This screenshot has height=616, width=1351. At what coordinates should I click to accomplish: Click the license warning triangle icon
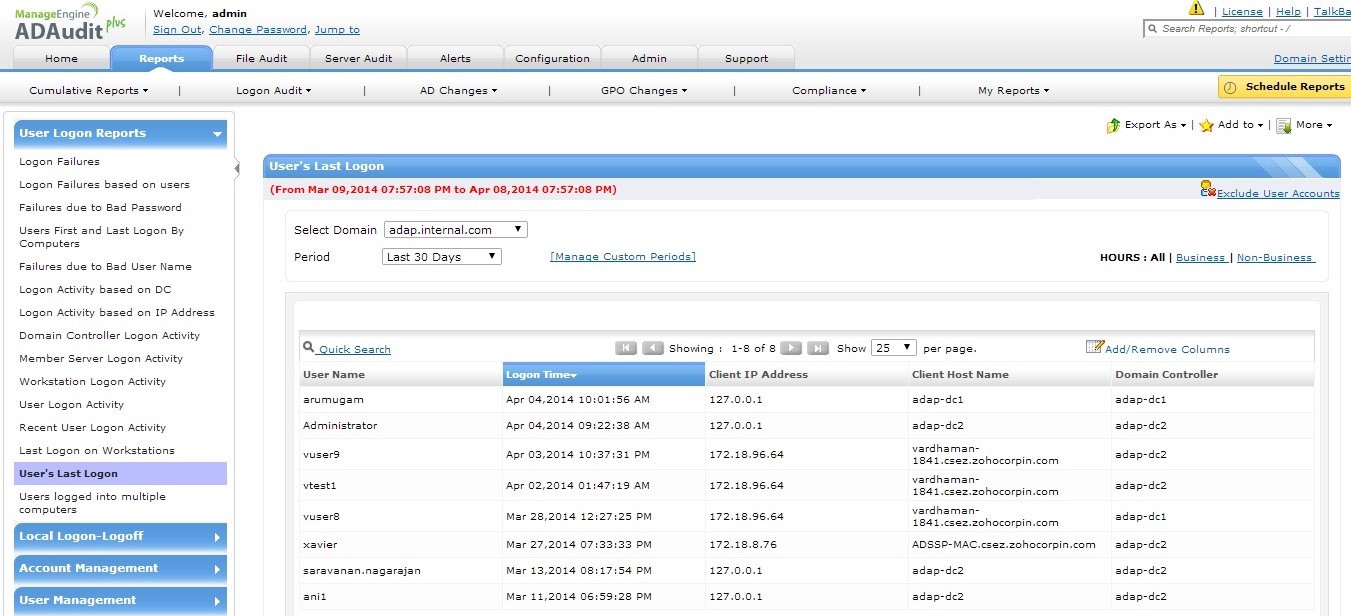point(1197,8)
